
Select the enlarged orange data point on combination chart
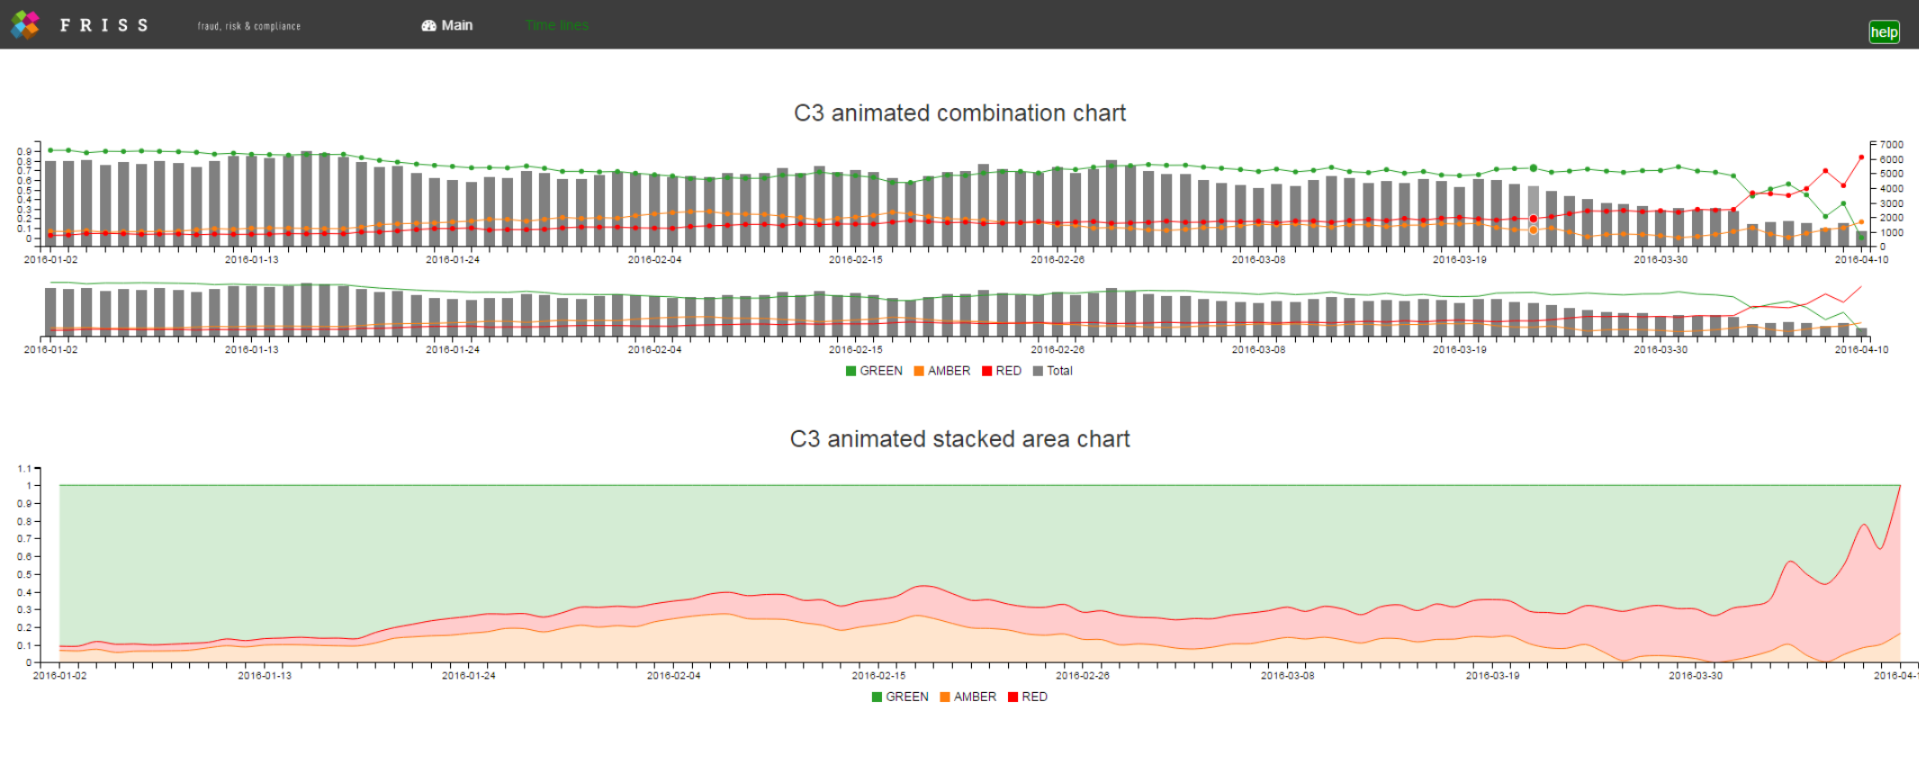point(1533,230)
